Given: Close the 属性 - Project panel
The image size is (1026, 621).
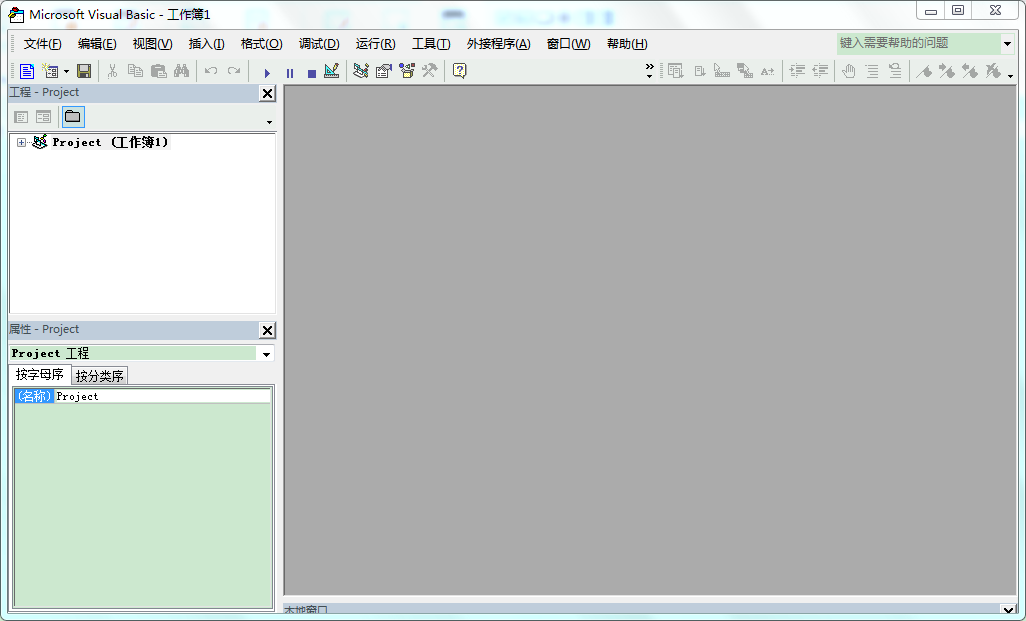Looking at the screenshot, I should pos(267,330).
